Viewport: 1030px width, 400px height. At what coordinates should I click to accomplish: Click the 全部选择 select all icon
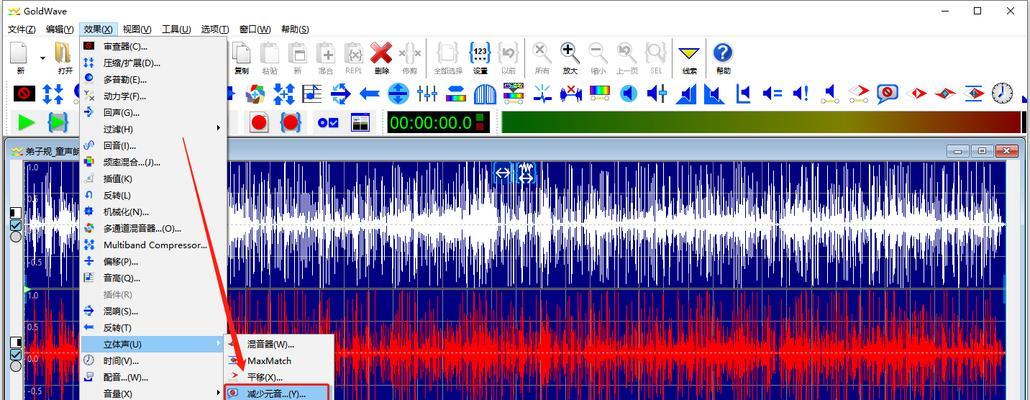[x=448, y=53]
